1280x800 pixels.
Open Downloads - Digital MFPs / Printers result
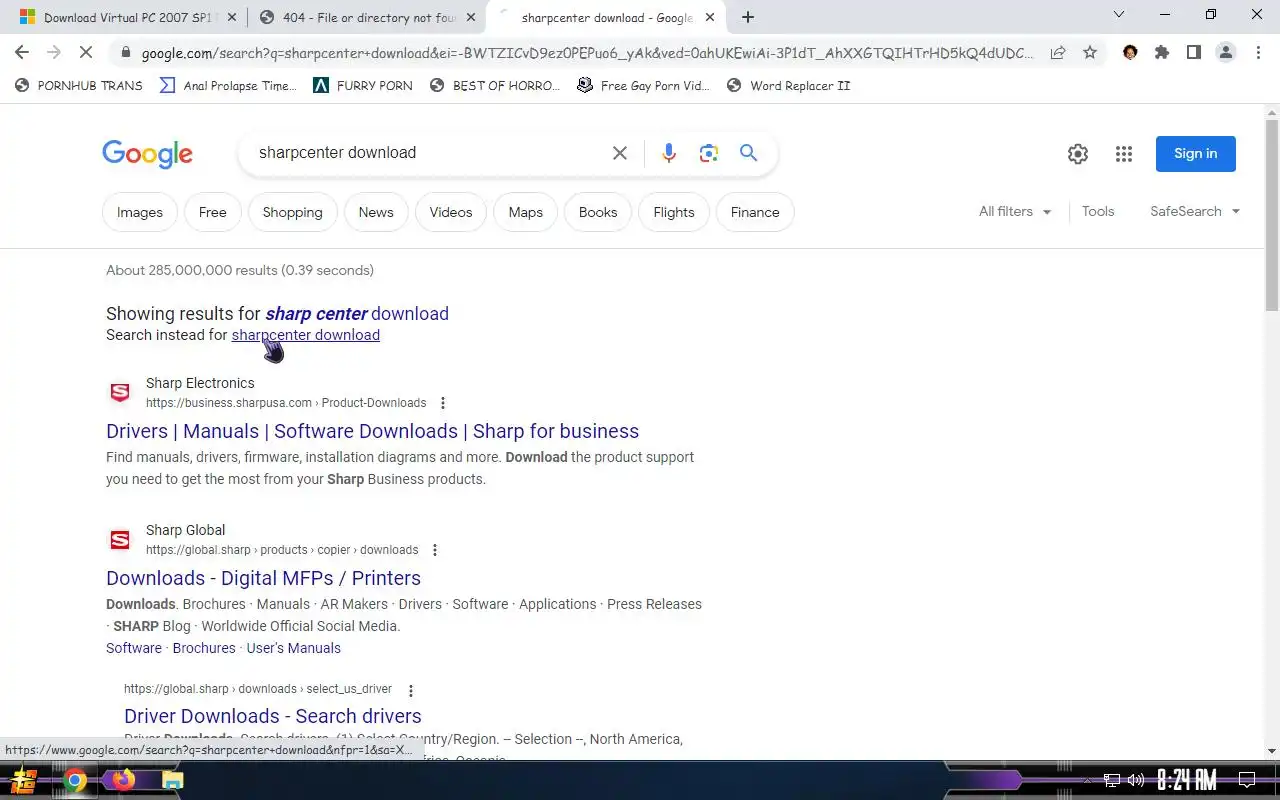[263, 578]
